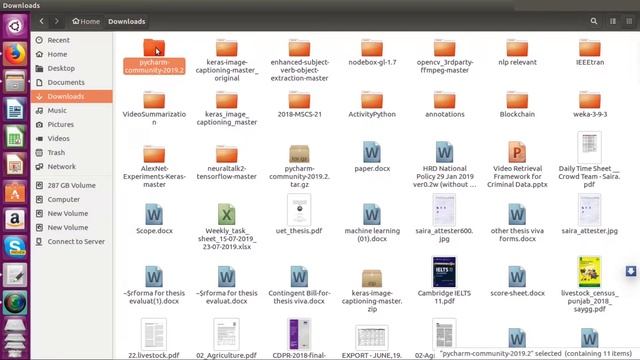Select nodebox-gl-1.7 folder
Screen dimensions: 640x360
tap(372, 52)
